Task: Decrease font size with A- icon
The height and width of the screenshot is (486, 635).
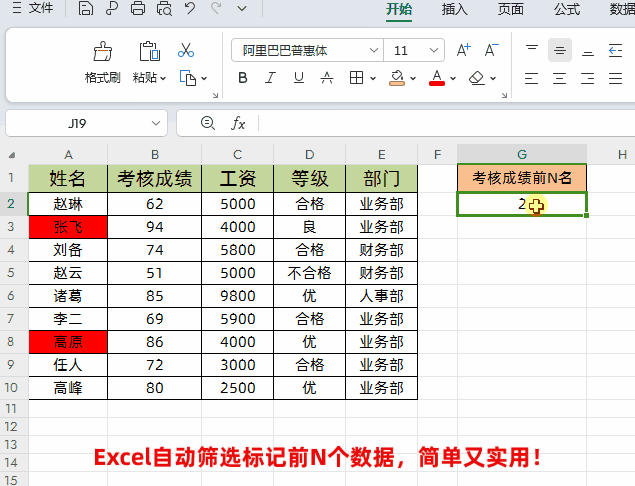Action: tap(492, 50)
